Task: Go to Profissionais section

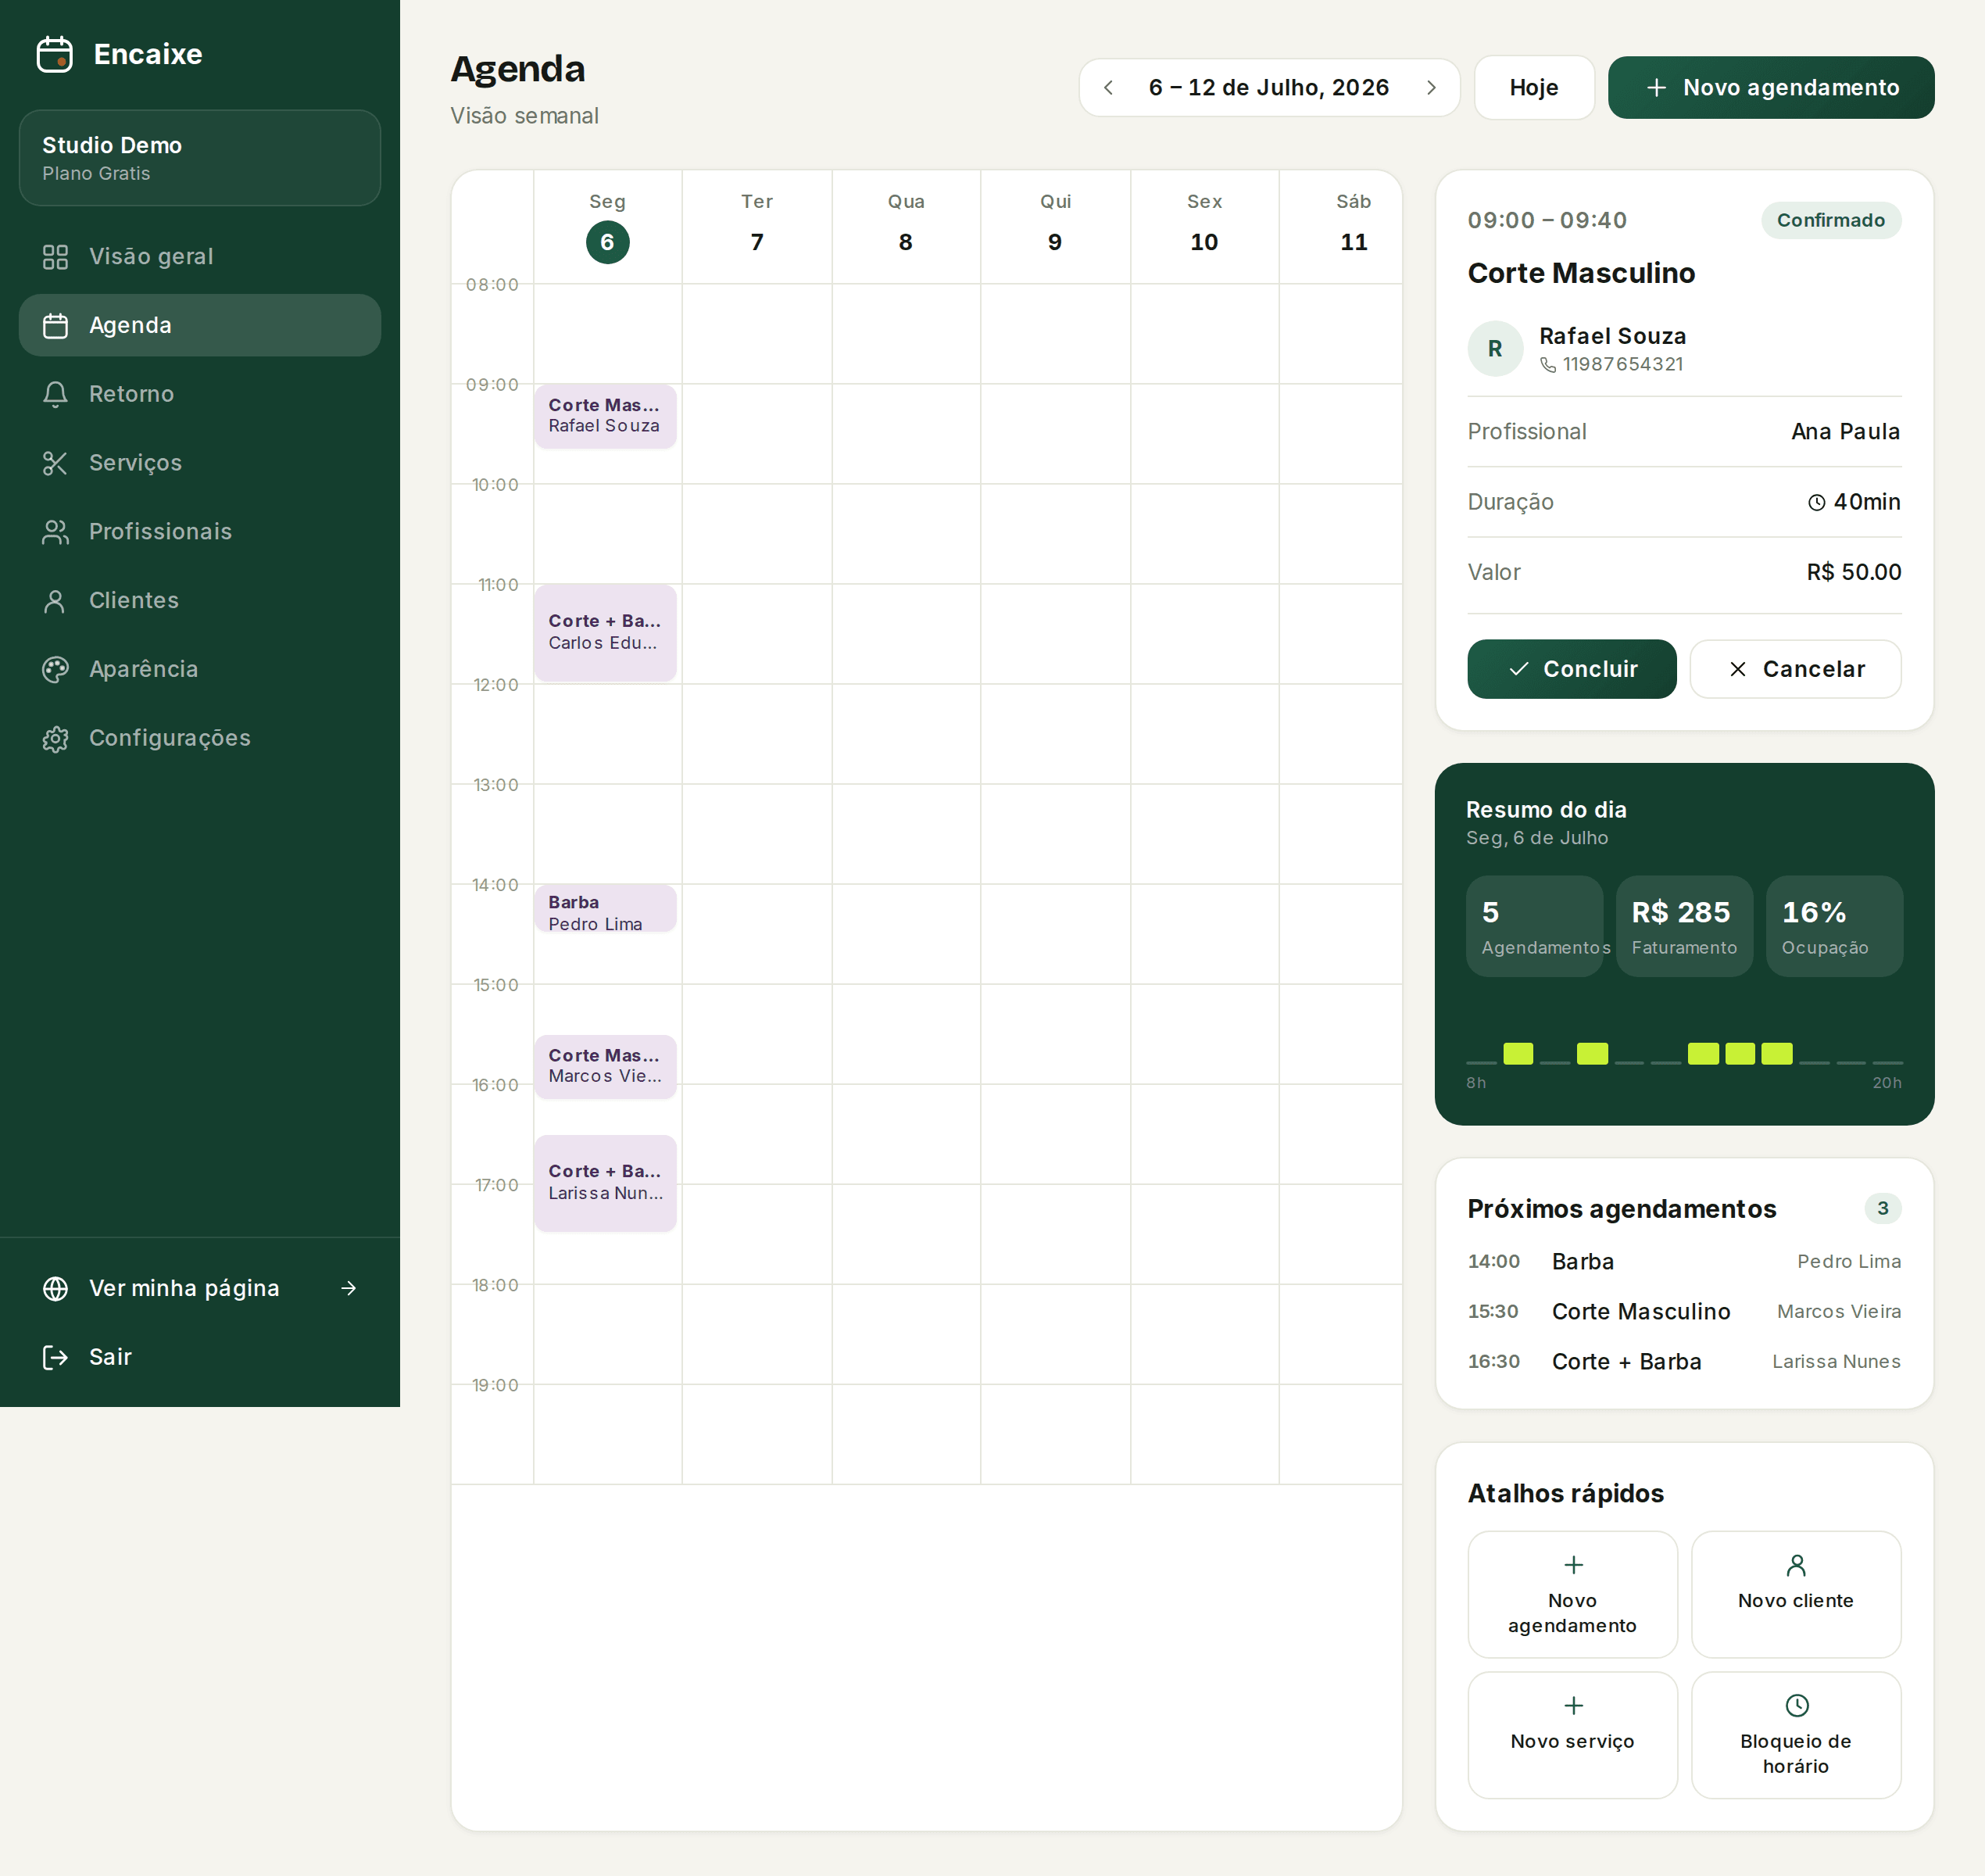Action: [x=199, y=531]
